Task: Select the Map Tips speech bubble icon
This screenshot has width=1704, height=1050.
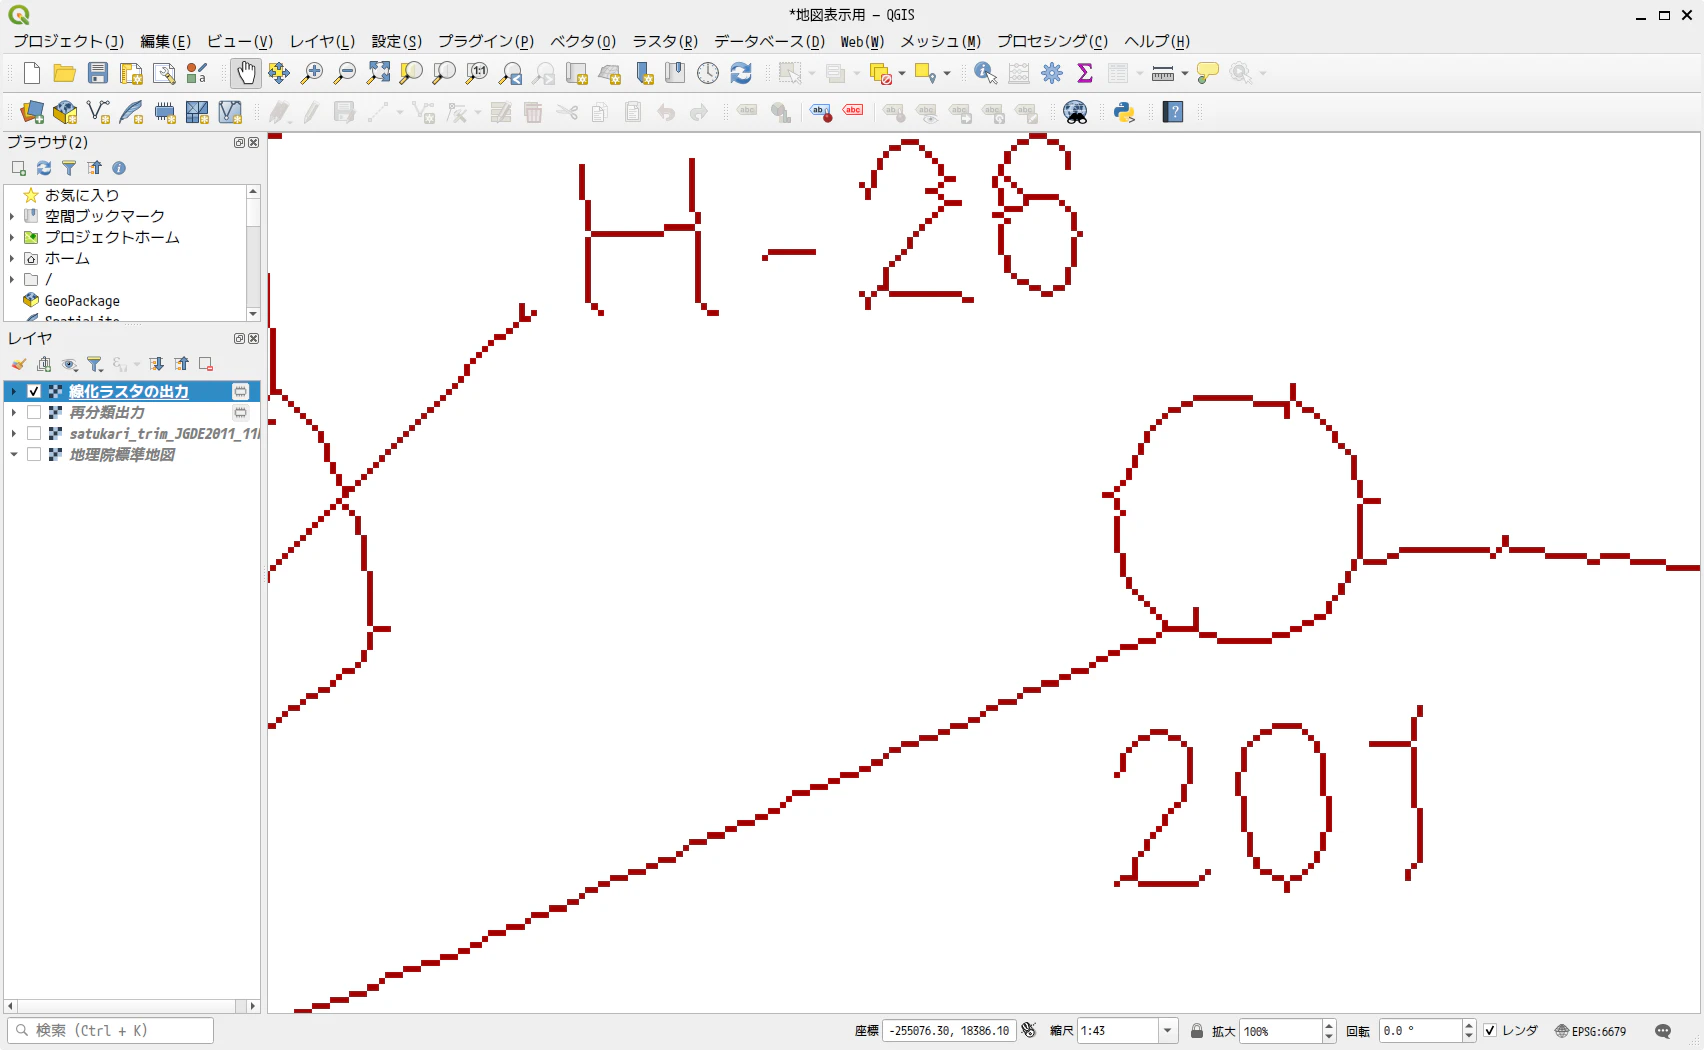Action: tap(1208, 73)
